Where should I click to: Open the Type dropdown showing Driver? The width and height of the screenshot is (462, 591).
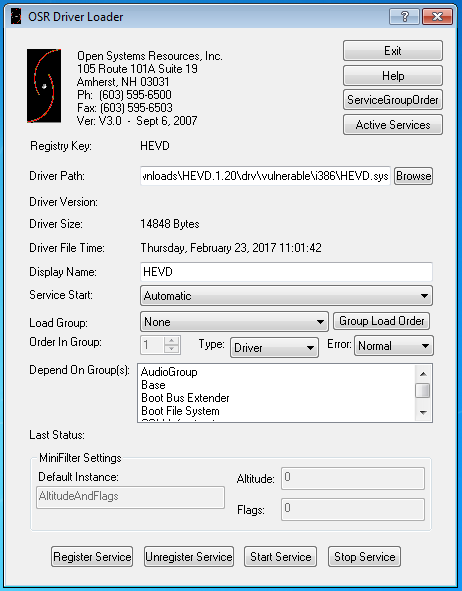pos(274,347)
